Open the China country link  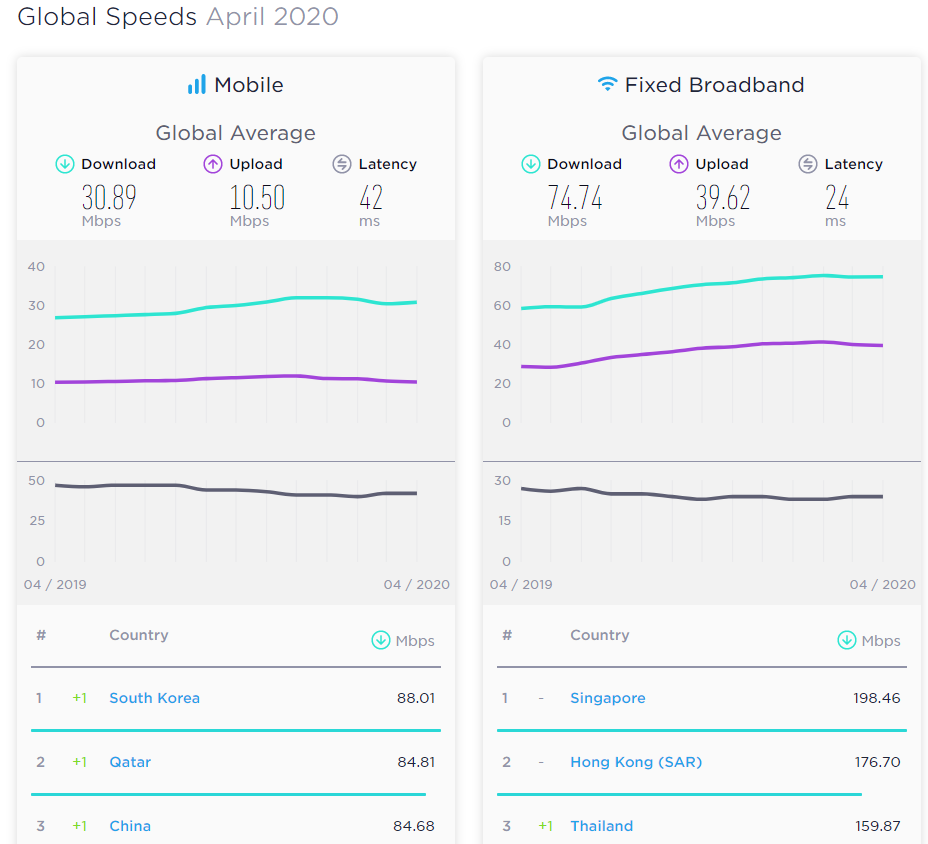click(x=130, y=826)
